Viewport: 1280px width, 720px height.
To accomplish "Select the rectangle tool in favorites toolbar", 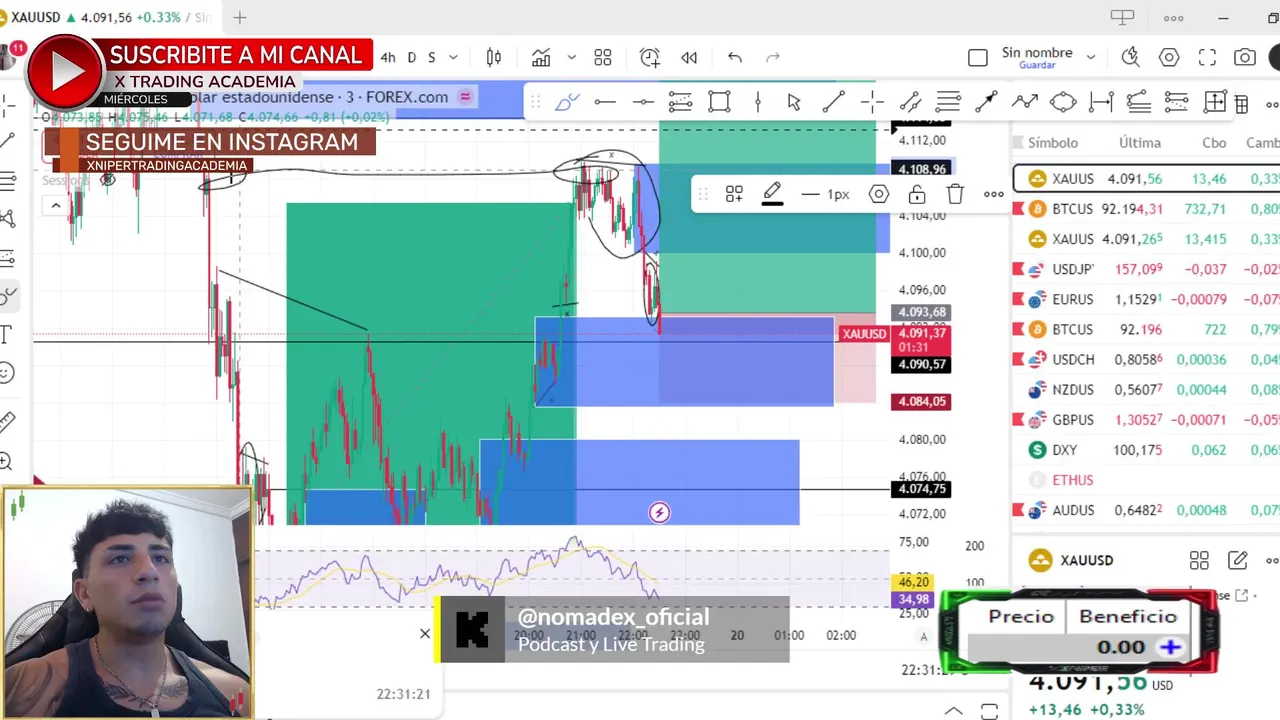I will point(719,102).
